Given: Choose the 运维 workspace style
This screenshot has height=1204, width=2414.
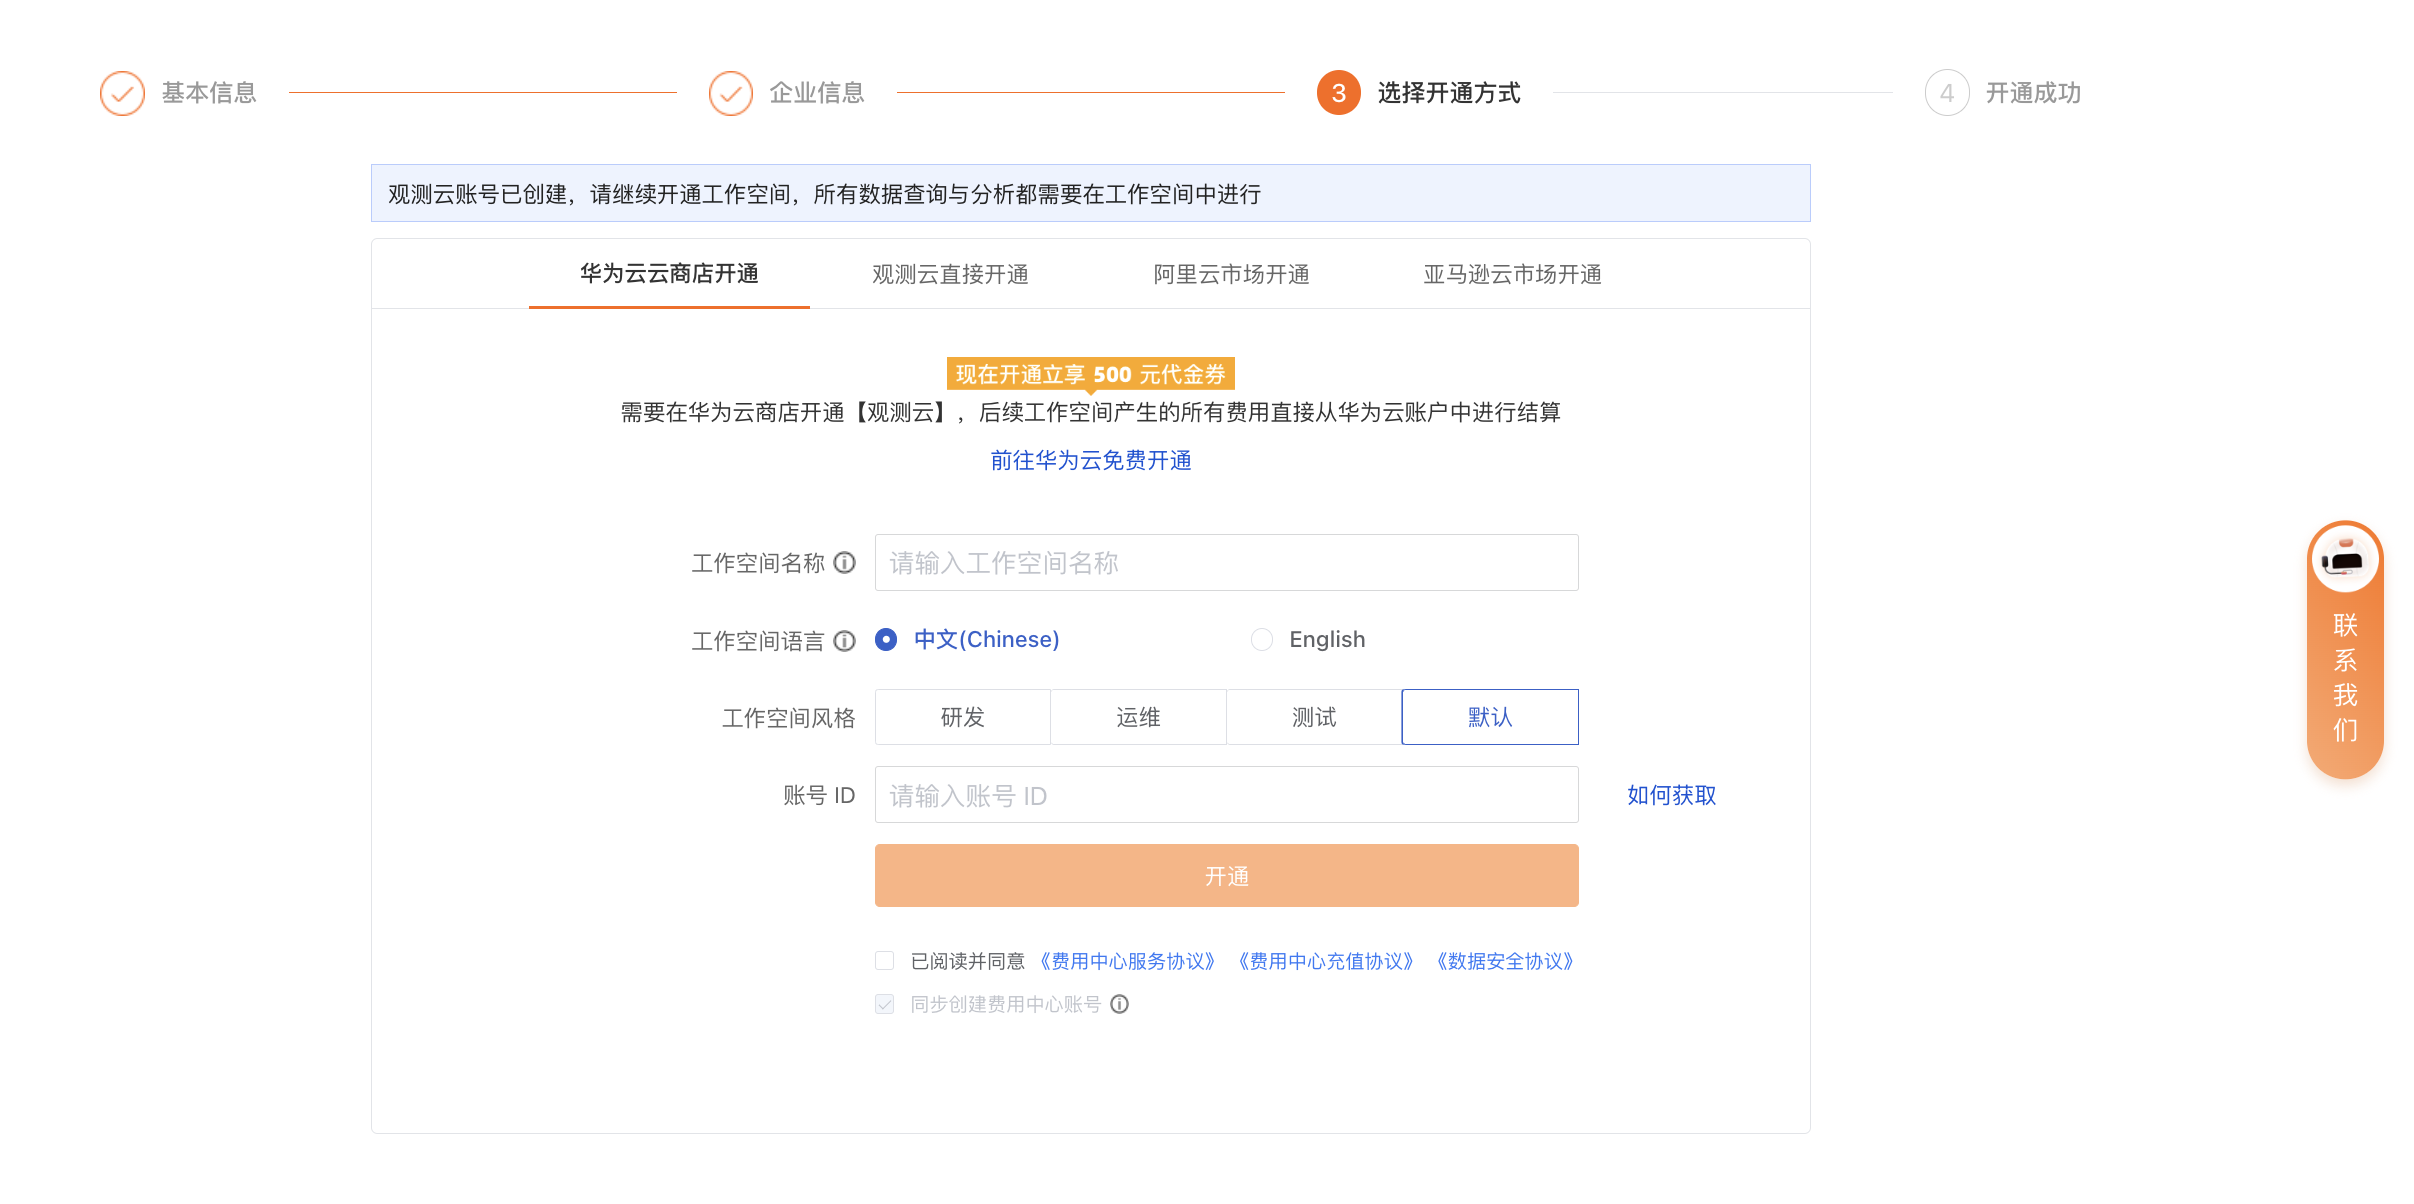Looking at the screenshot, I should [1138, 717].
